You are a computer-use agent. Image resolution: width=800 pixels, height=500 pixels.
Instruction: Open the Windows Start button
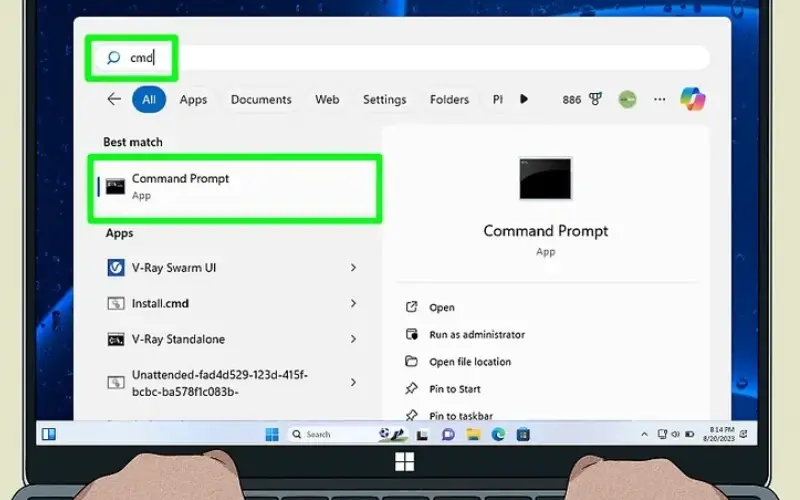272,434
